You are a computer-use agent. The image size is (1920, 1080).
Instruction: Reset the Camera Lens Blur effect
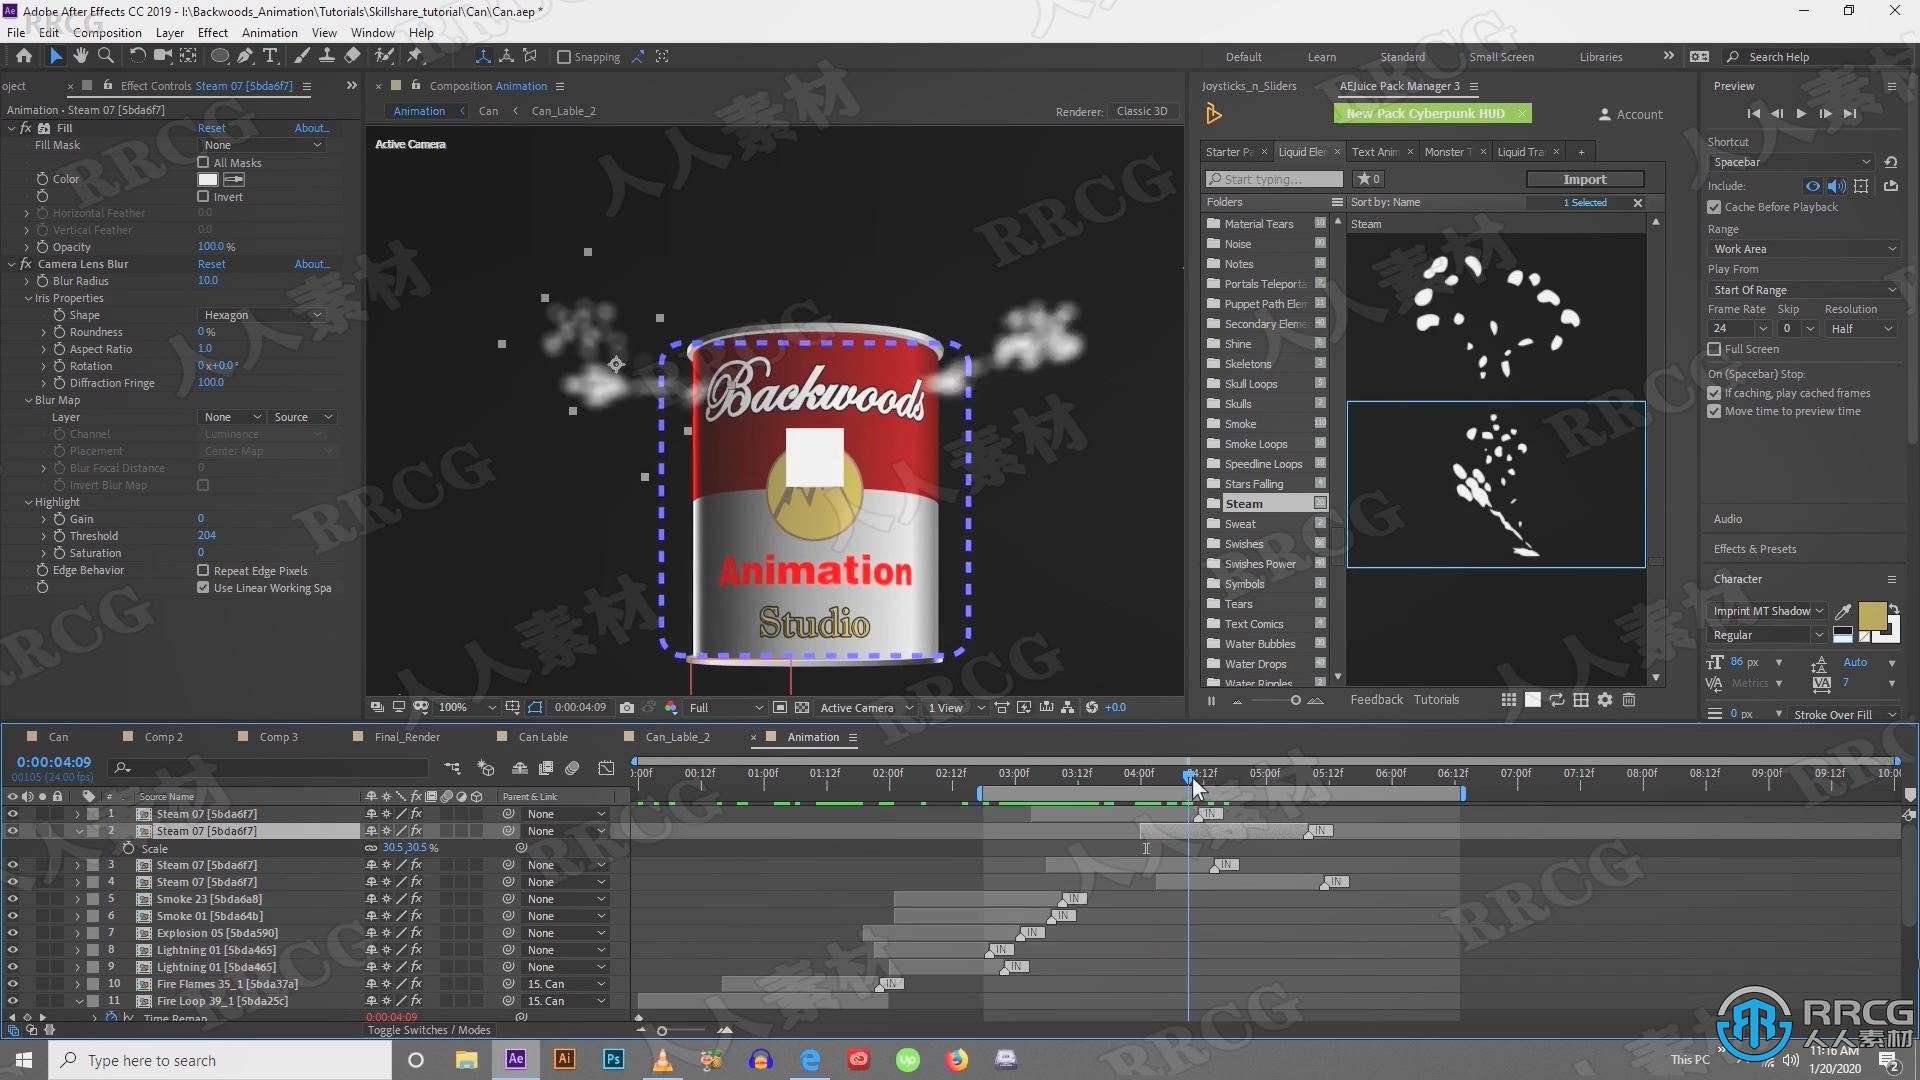click(212, 264)
